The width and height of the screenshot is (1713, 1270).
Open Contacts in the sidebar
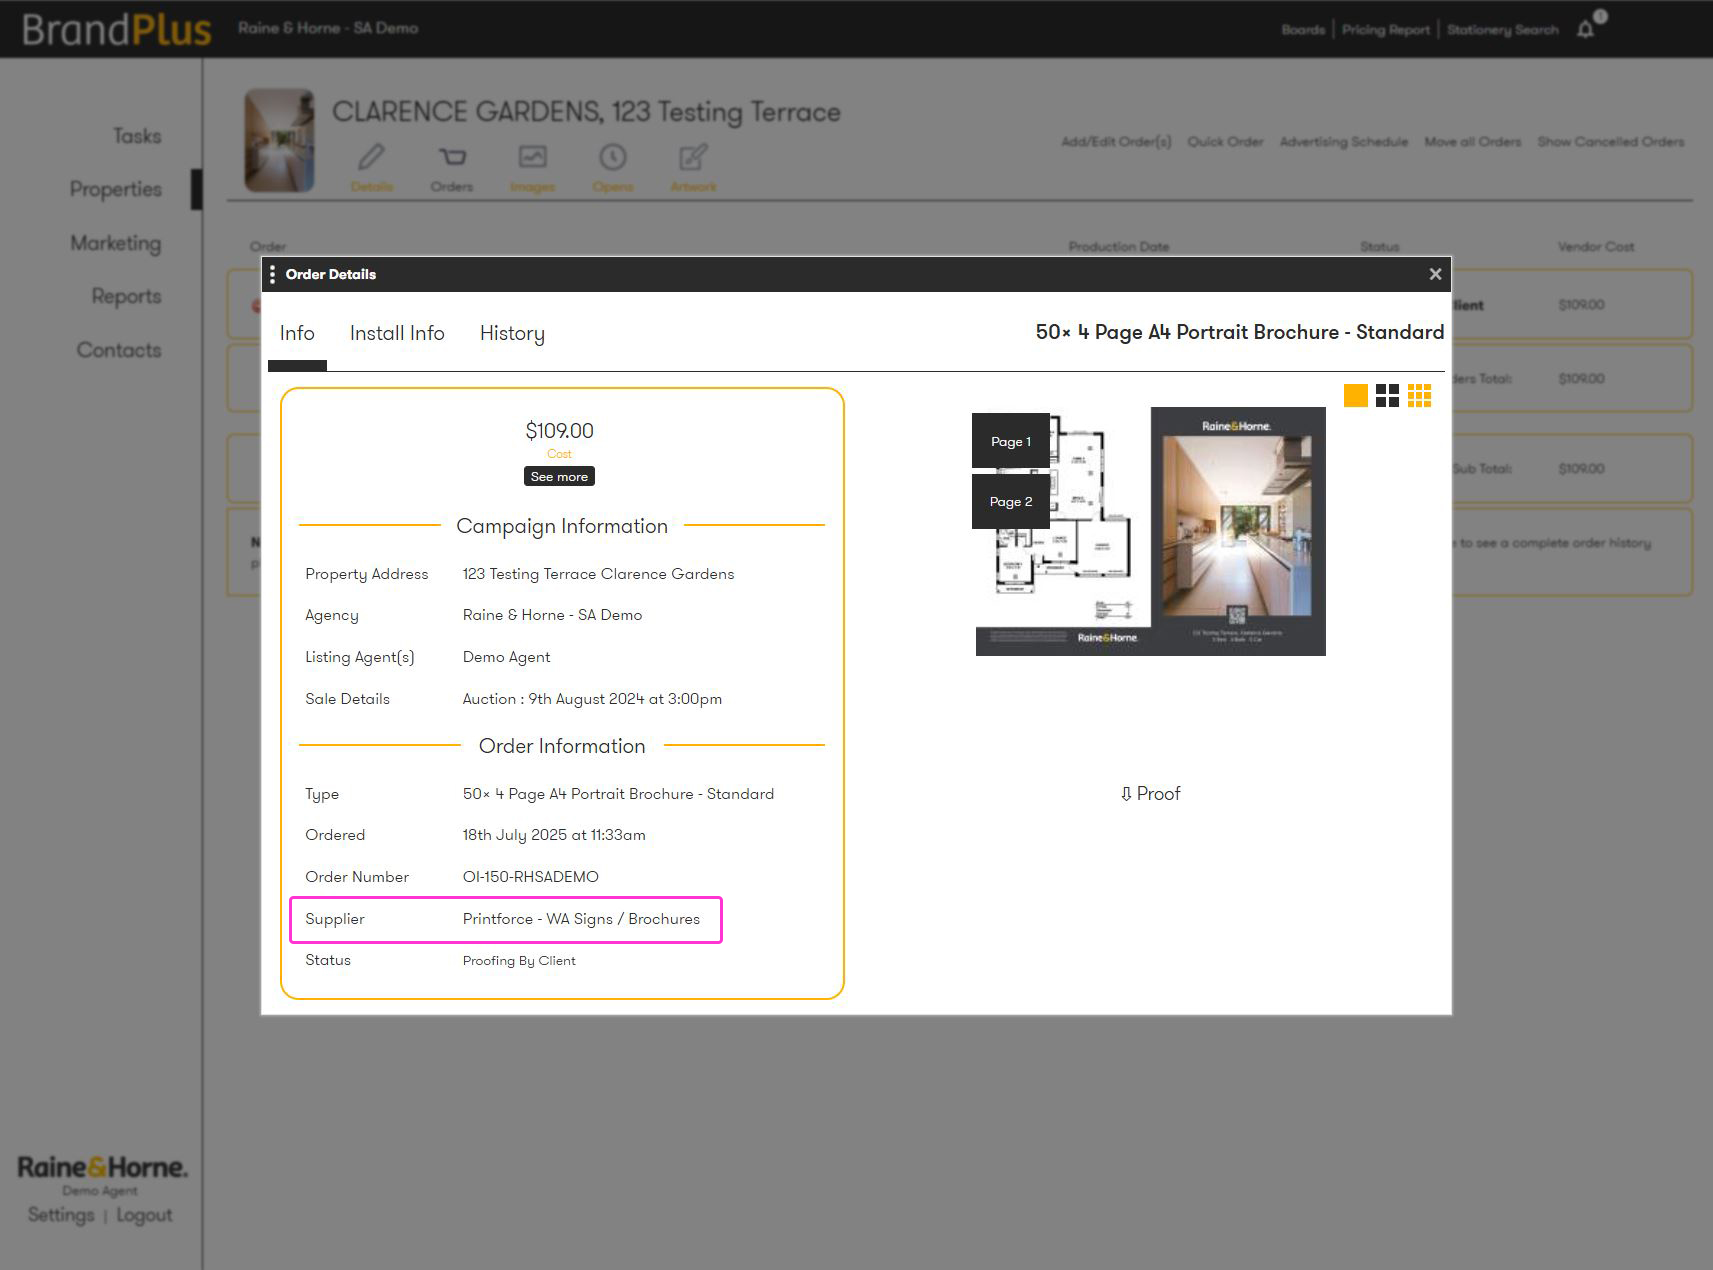coord(119,350)
